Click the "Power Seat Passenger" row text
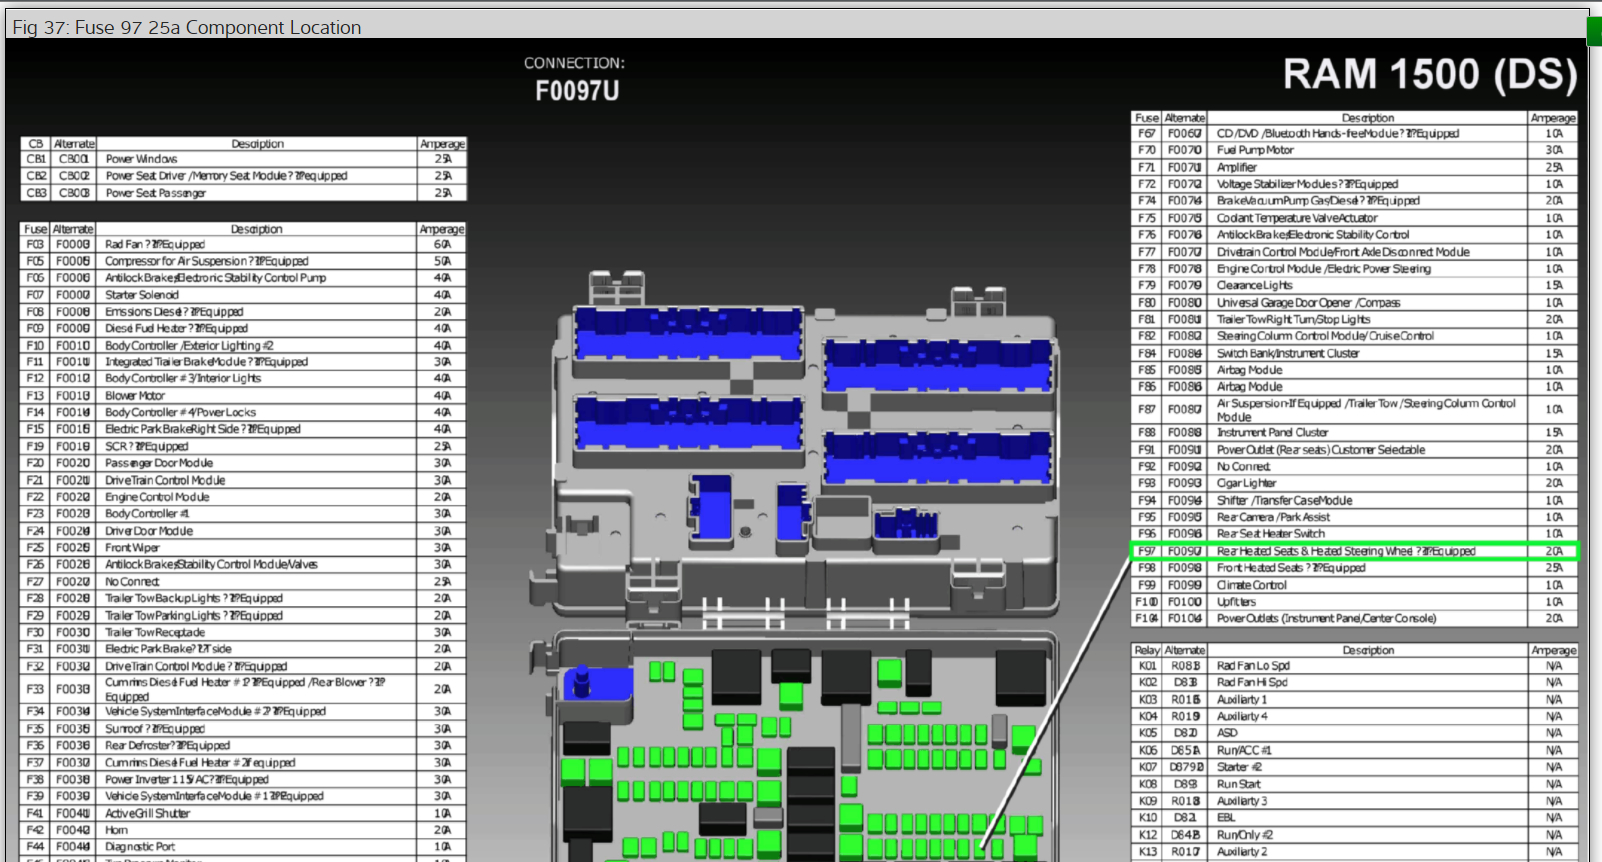 pos(156,193)
